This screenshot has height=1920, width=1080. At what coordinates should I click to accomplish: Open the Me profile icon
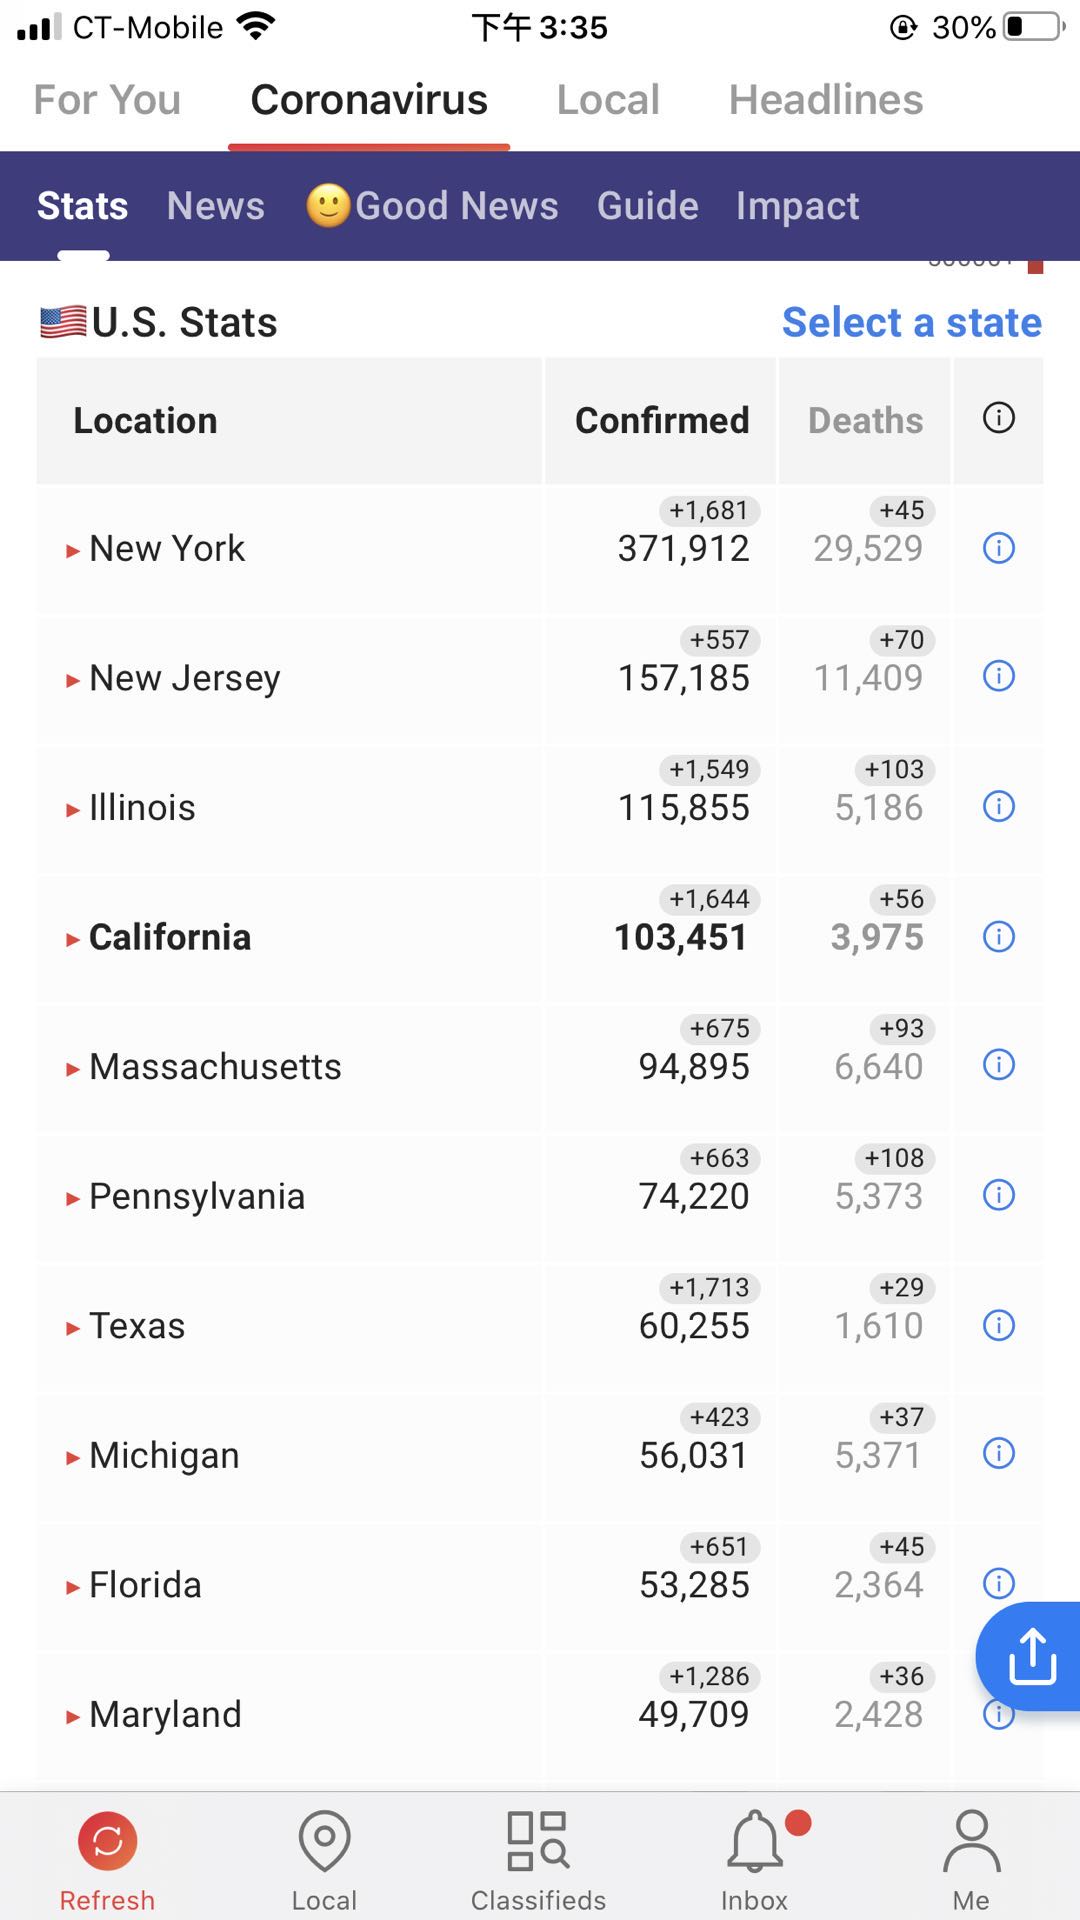tap(971, 1840)
